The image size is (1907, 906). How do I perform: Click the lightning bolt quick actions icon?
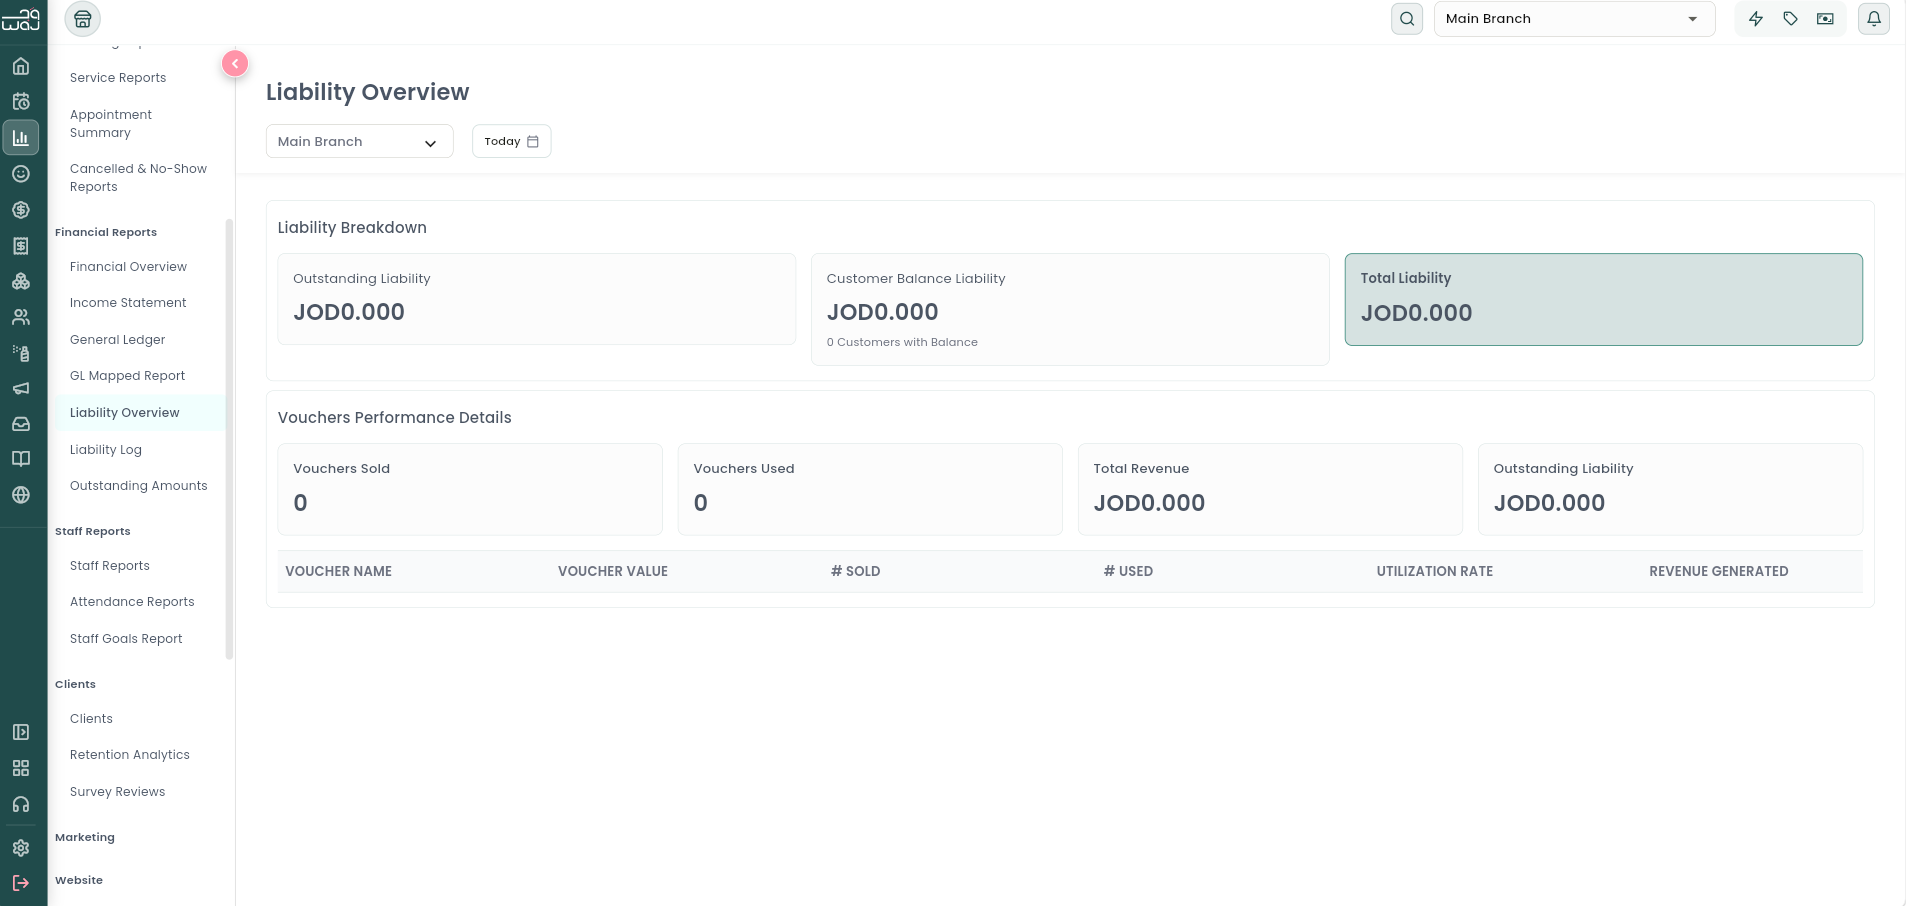tap(1756, 19)
